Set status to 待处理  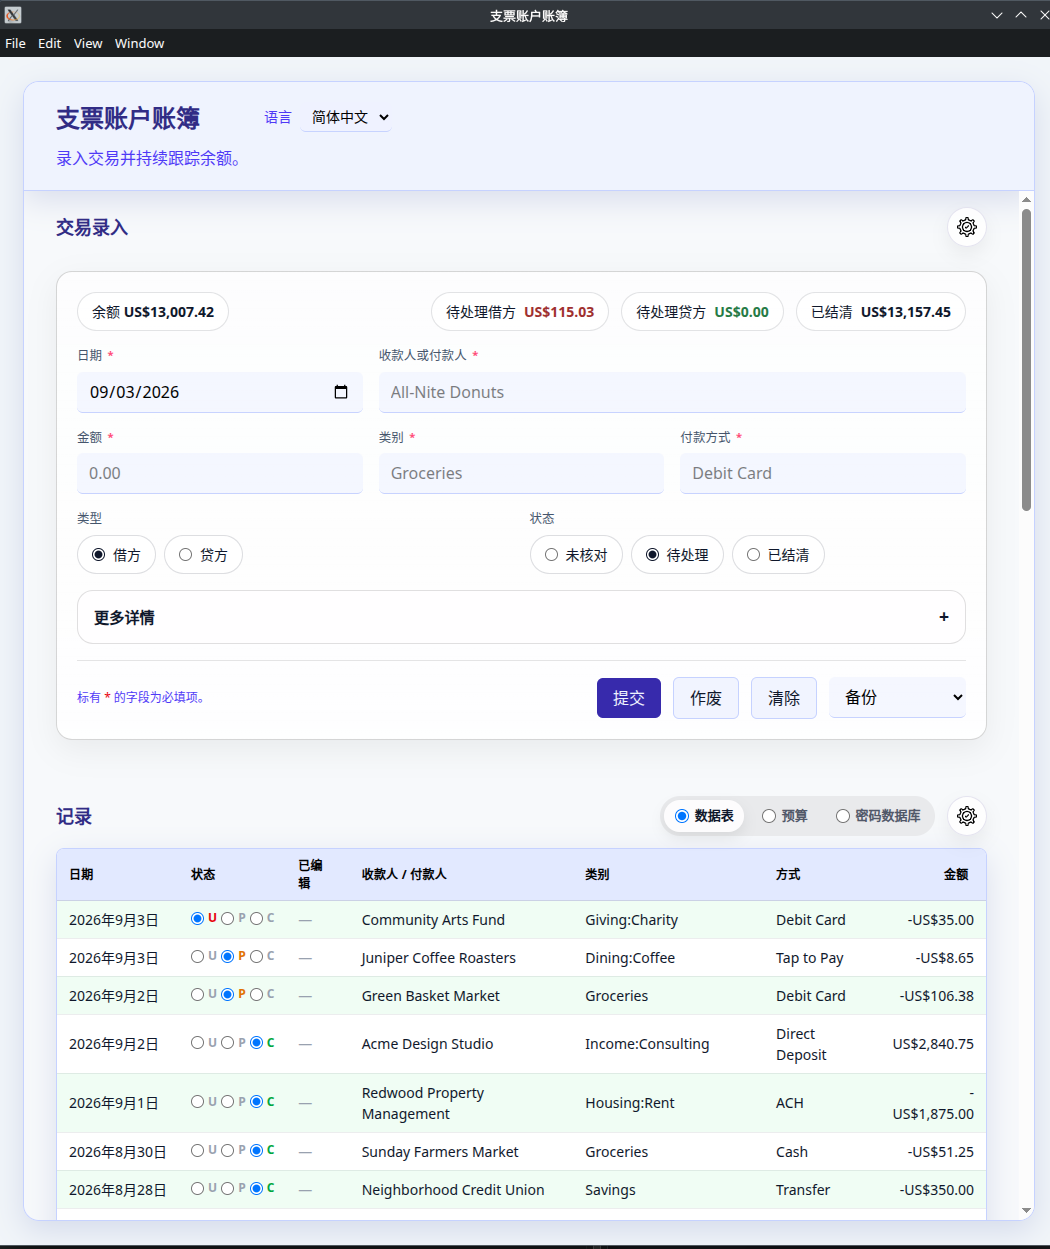coord(653,555)
